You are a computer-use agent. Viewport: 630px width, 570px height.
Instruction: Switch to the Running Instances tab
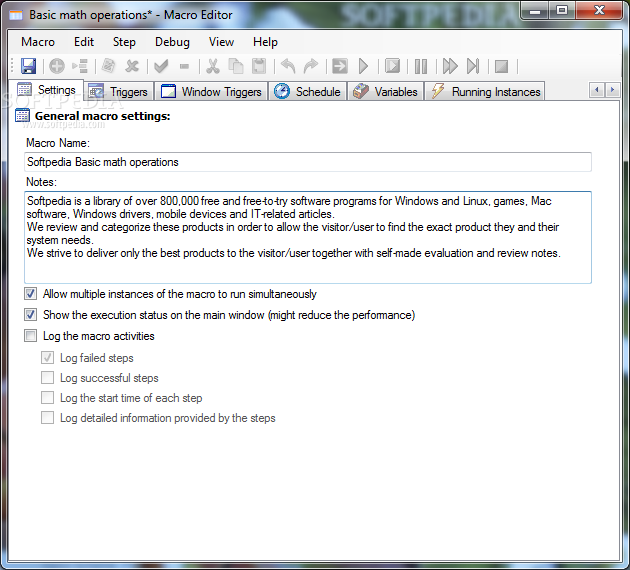tap(485, 92)
